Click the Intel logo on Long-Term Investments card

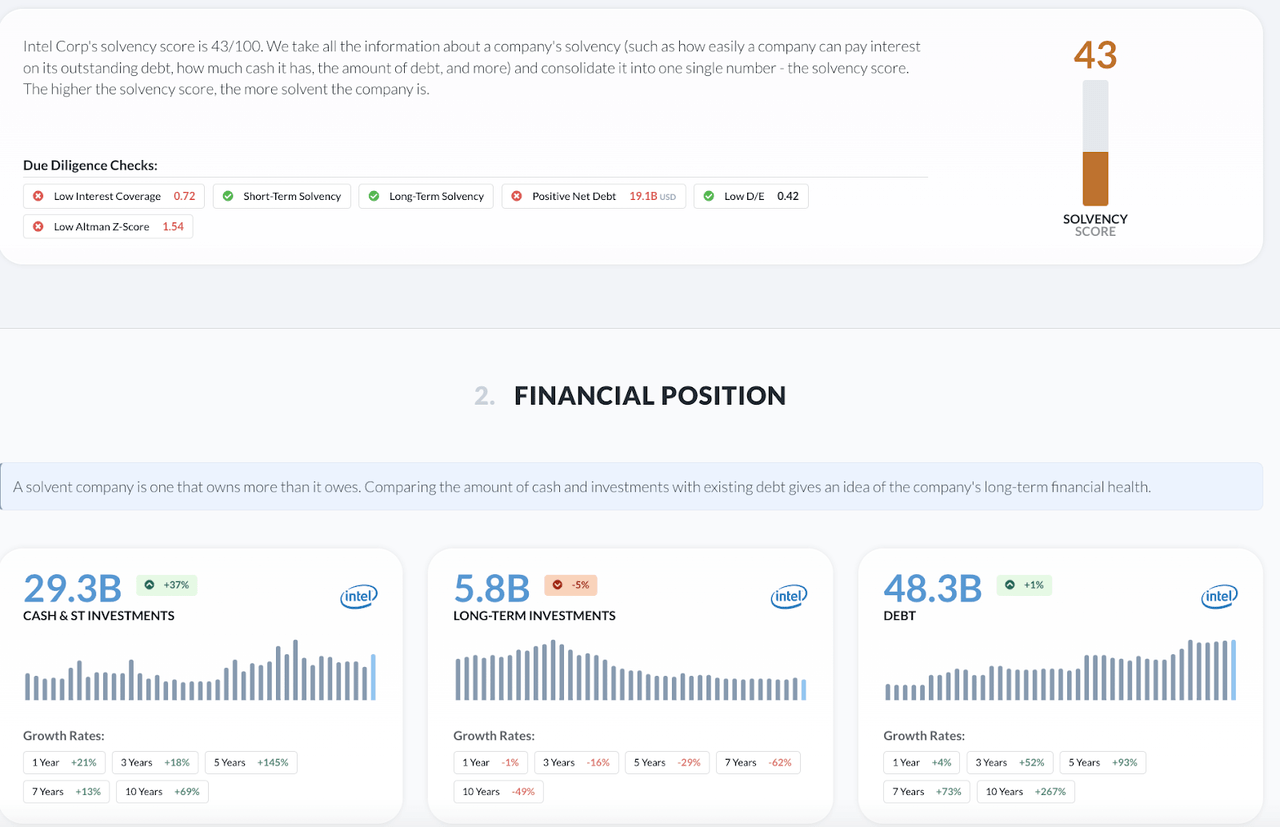pos(789,597)
